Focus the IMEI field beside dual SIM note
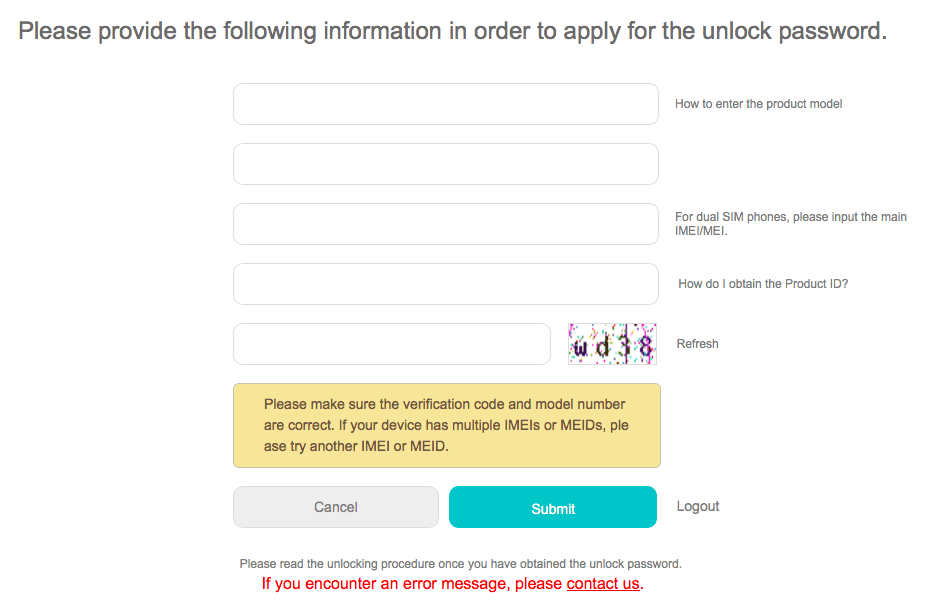The height and width of the screenshot is (605, 935). [445, 224]
